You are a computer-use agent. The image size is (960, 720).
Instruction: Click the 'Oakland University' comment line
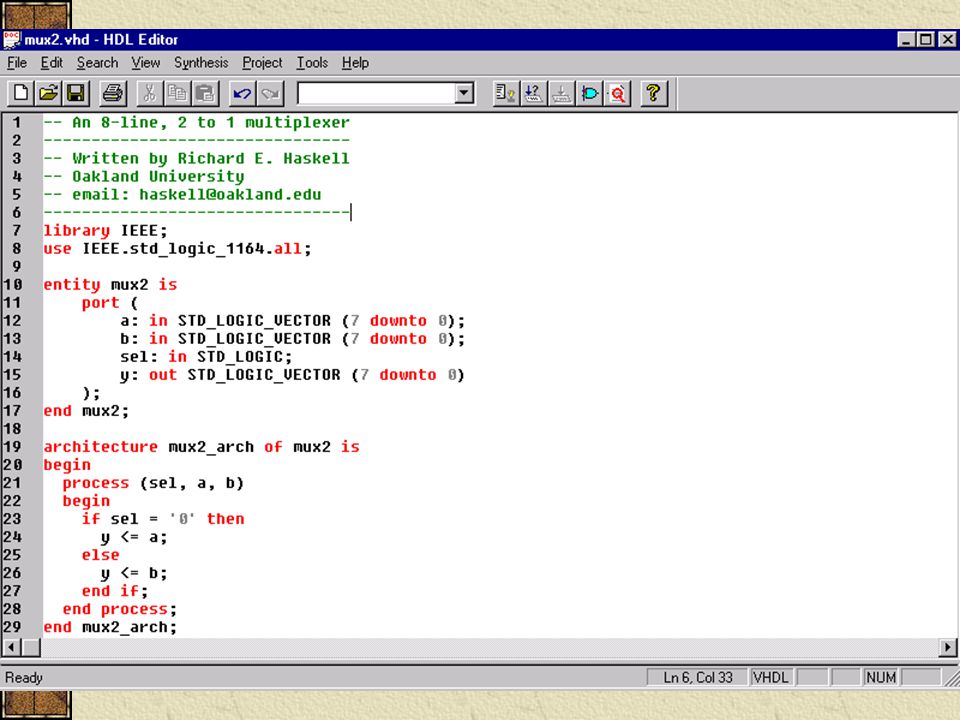click(x=158, y=176)
